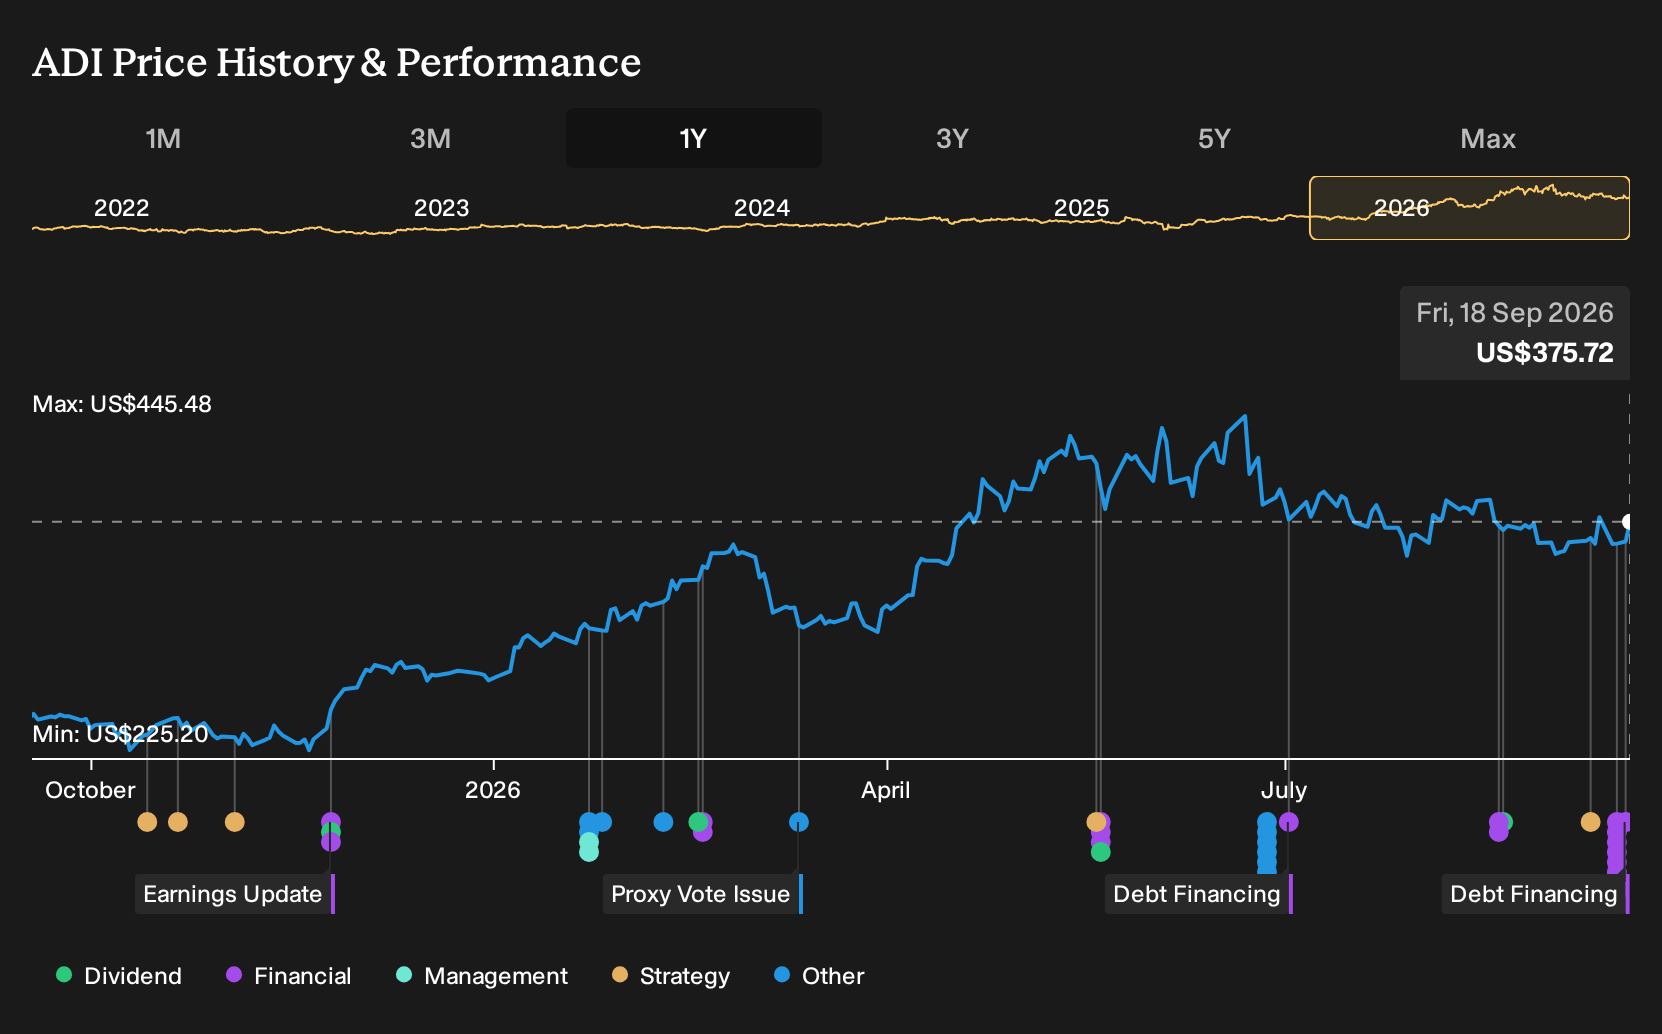
Task: Select green Dividend dot under the May cluster
Action: 1101,852
